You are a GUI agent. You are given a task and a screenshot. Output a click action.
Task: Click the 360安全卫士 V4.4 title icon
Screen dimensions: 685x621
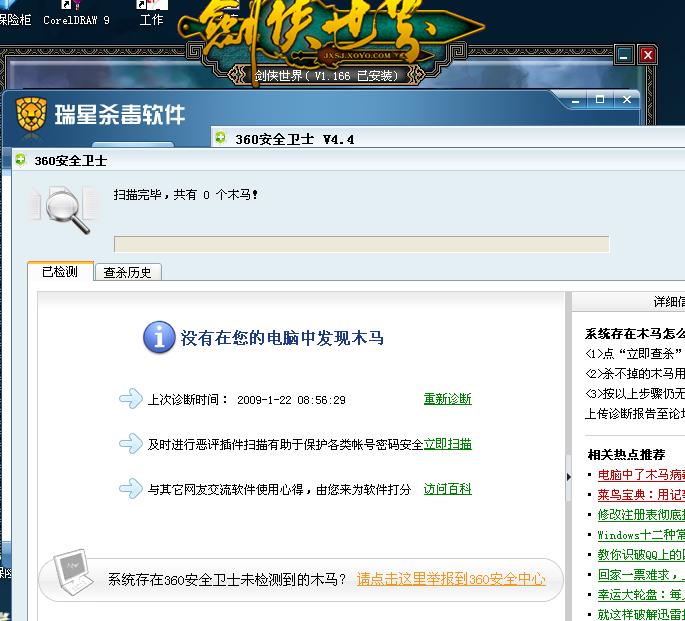tap(221, 138)
